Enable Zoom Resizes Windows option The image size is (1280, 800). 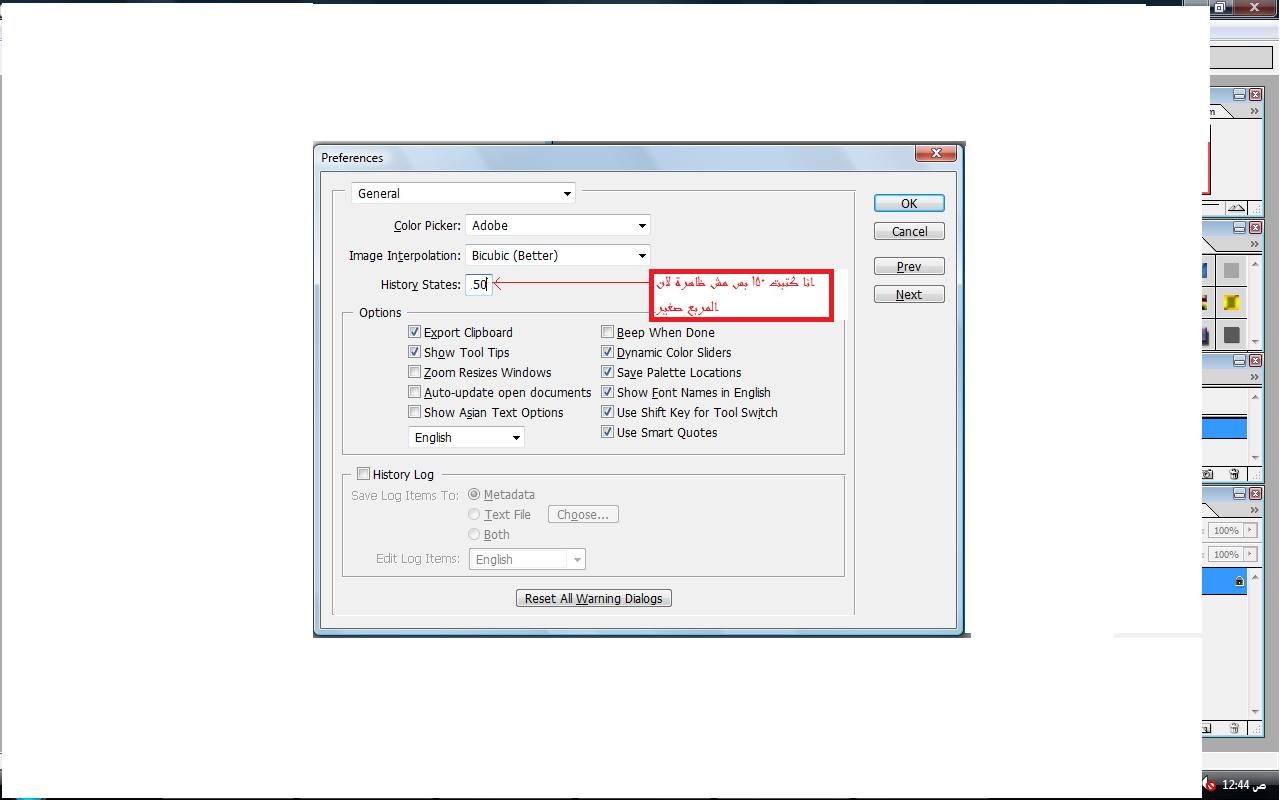415,372
